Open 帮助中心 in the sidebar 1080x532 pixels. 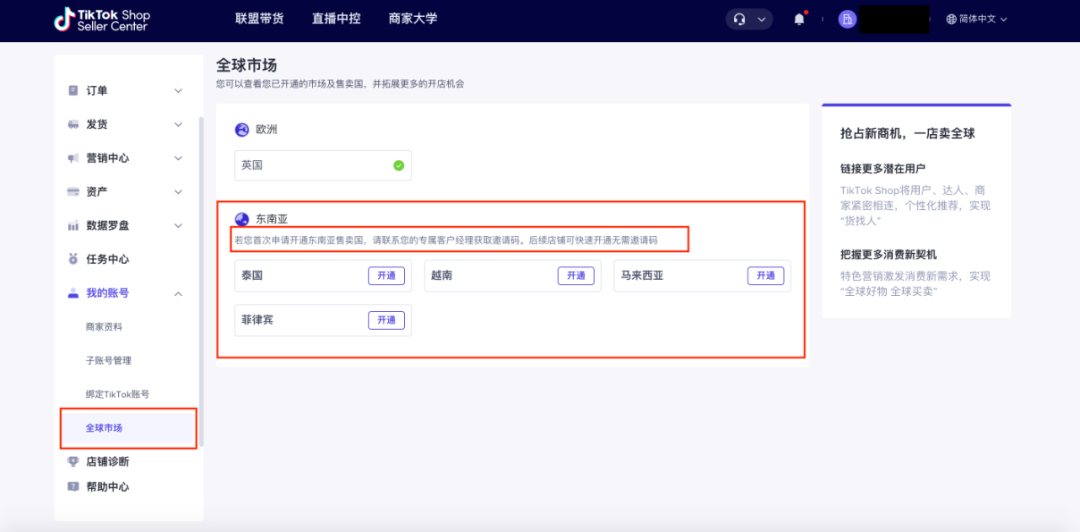pos(107,487)
